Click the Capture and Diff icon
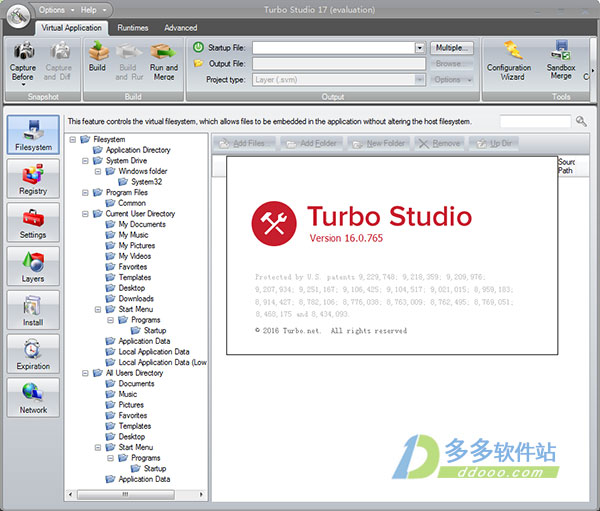The width and height of the screenshot is (600, 511). point(57,62)
